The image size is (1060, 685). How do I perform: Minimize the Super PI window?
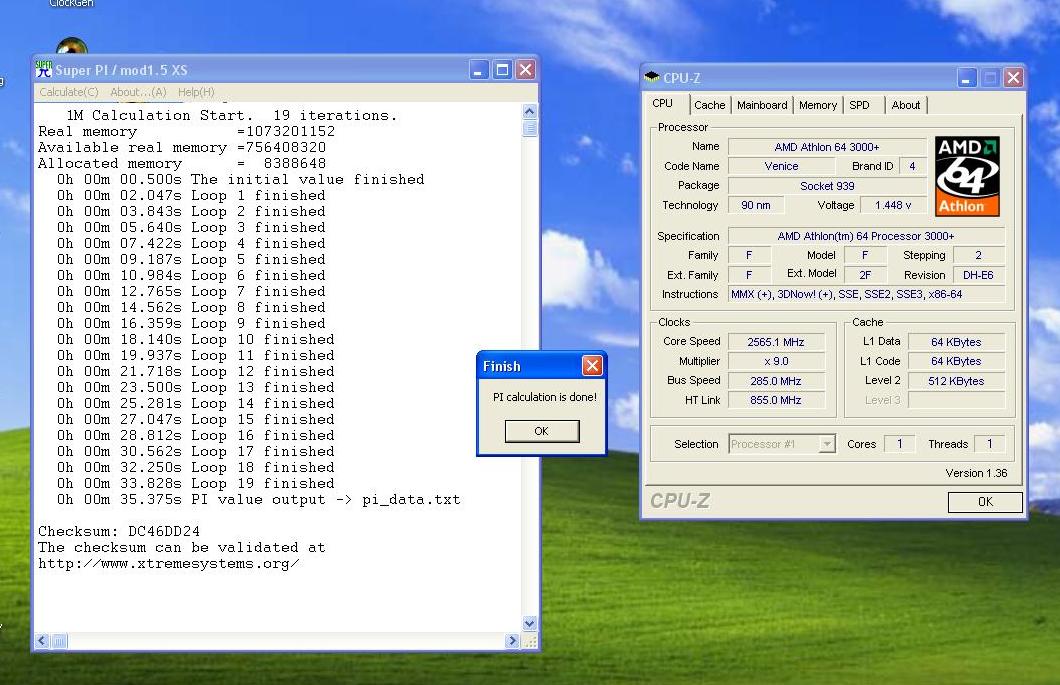(x=479, y=70)
